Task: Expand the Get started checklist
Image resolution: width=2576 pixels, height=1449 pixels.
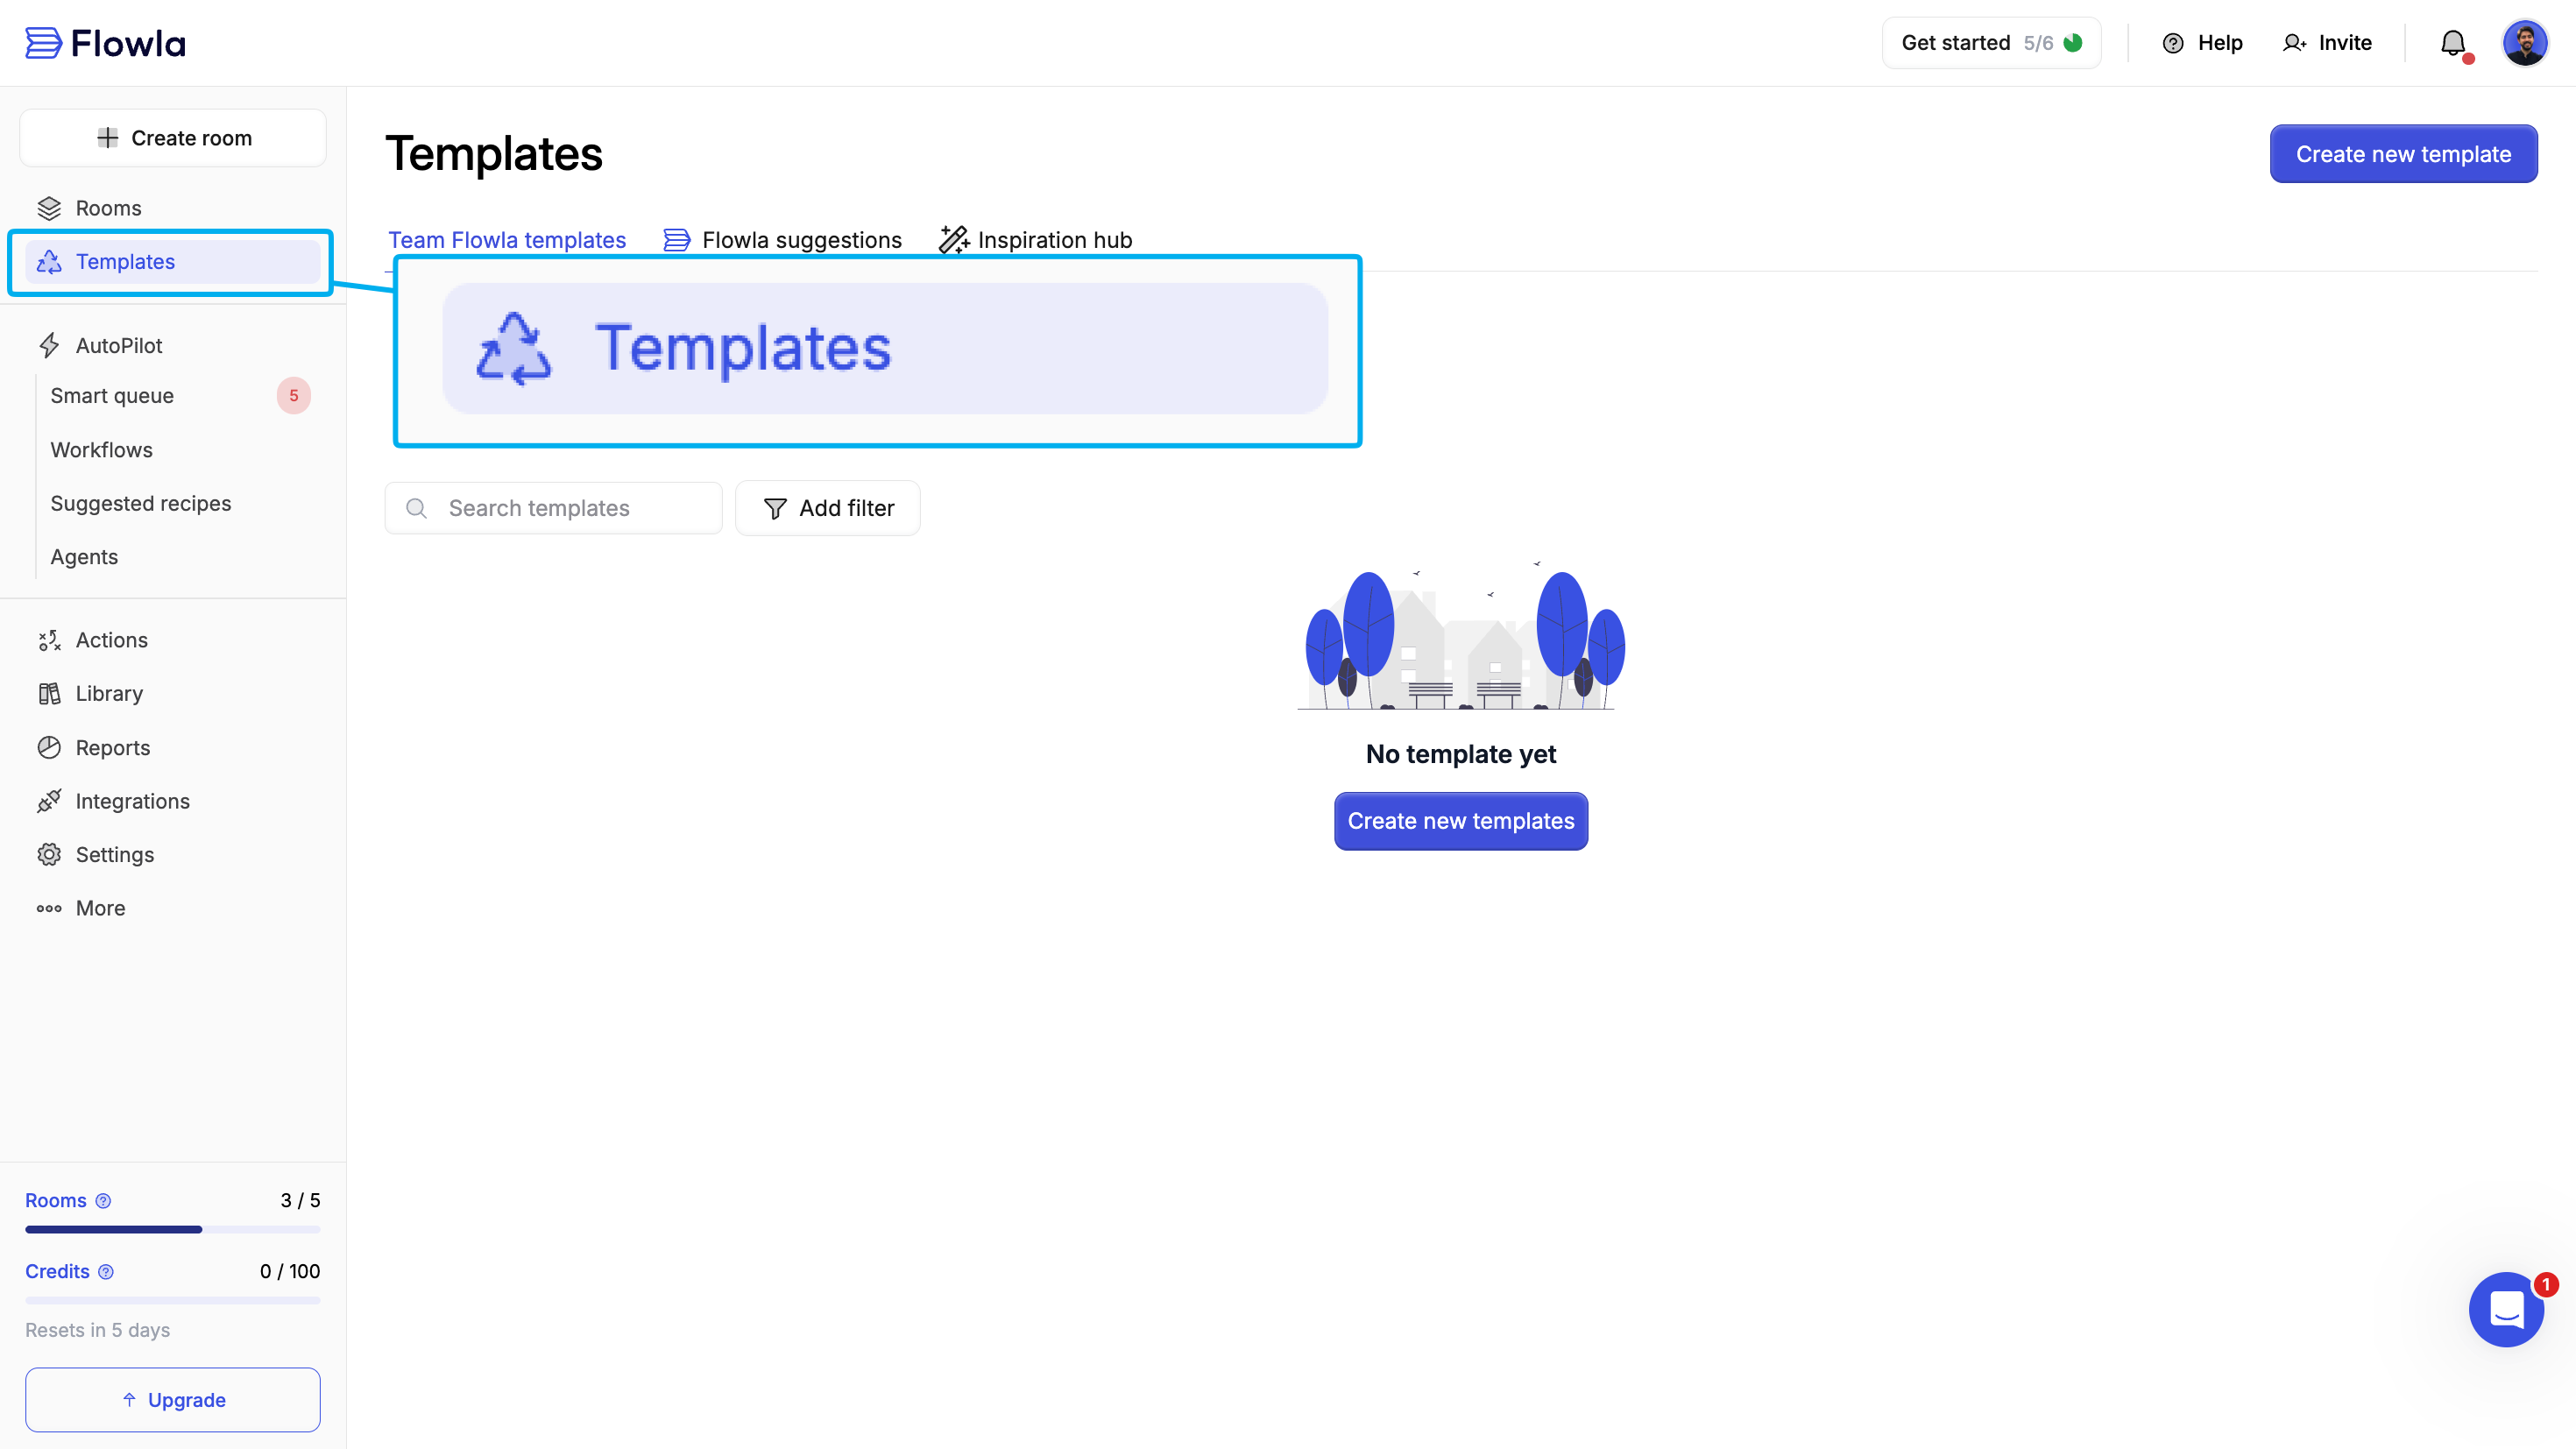Action: [x=1991, y=43]
